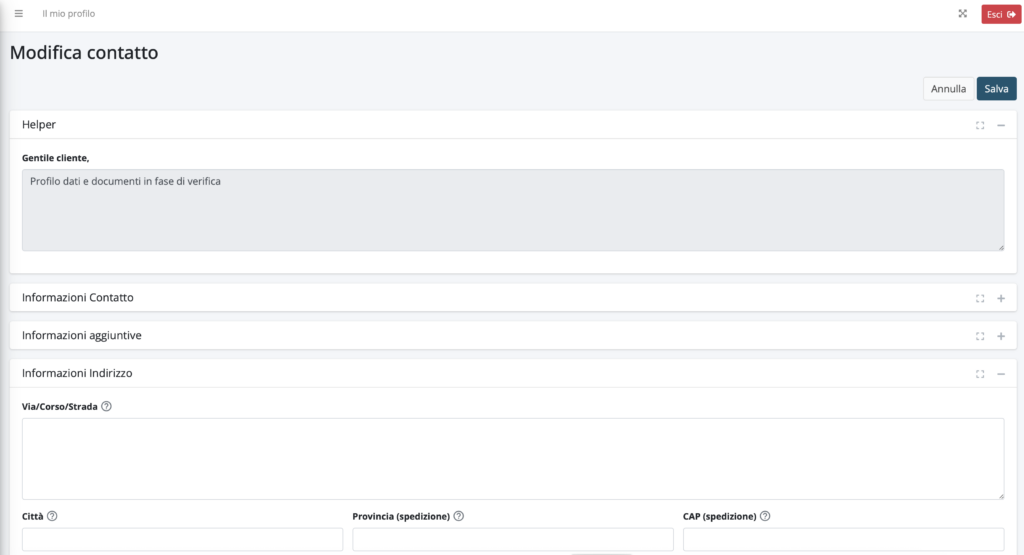The image size is (1024, 555).
Task: Maximize the Helper panel
Action: [x=980, y=125]
